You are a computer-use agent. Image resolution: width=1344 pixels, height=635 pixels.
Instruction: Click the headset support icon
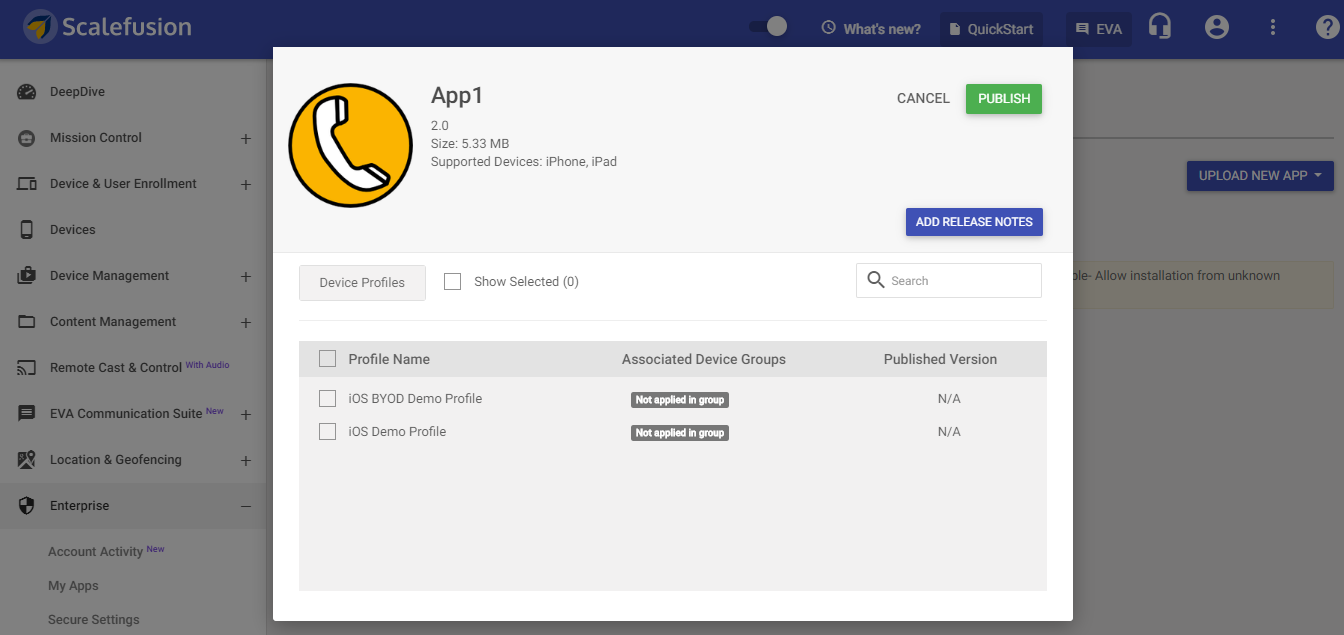click(x=1160, y=27)
